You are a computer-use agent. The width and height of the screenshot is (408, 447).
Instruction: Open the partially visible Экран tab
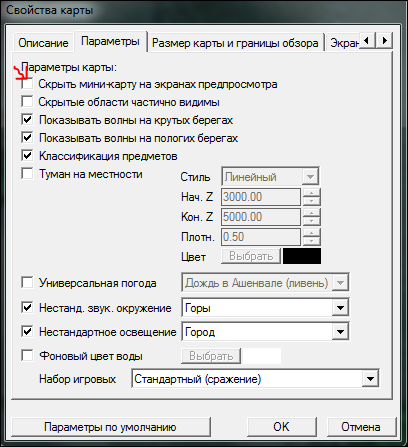pos(344,43)
